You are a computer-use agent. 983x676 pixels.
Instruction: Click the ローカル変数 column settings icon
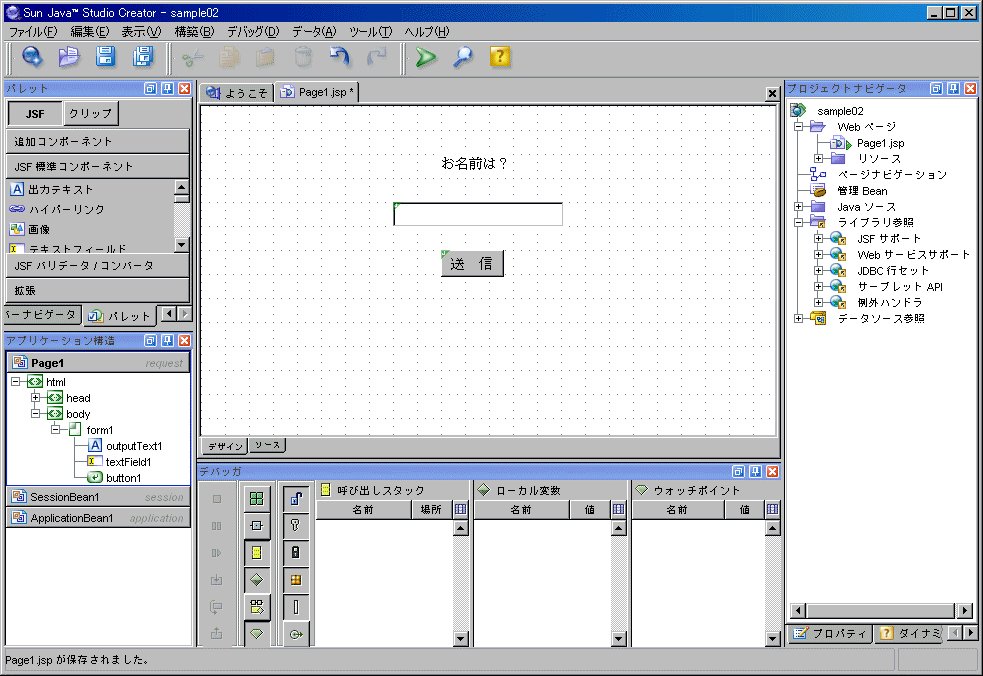[619, 509]
